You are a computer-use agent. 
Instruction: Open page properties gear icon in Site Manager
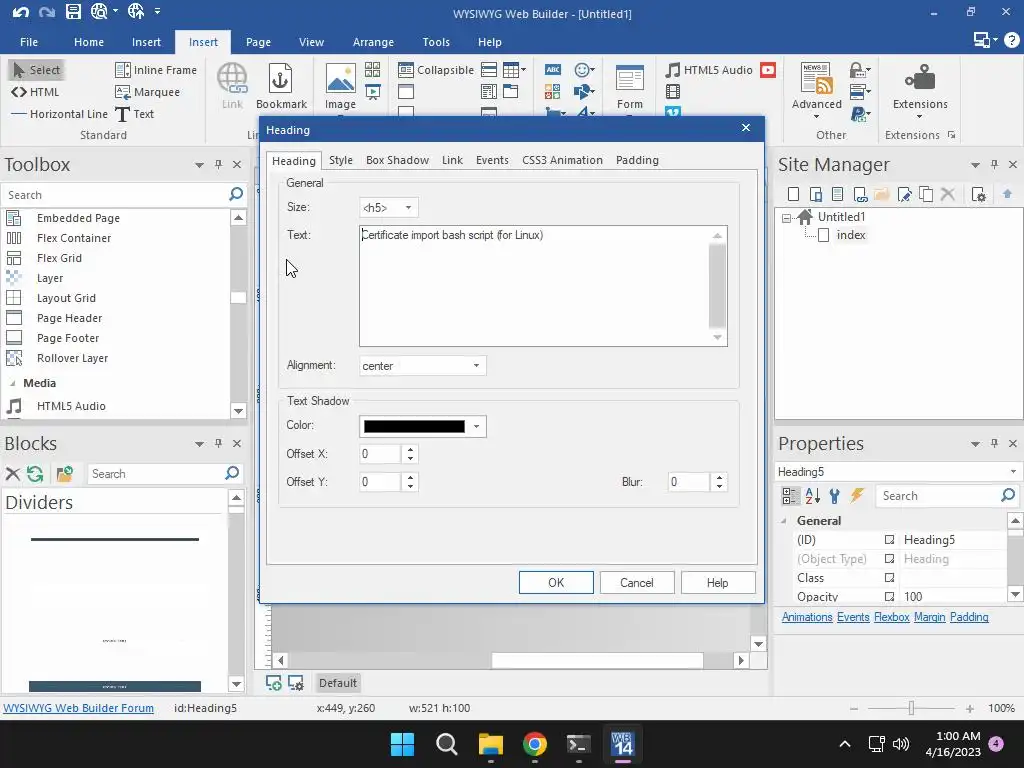point(978,194)
